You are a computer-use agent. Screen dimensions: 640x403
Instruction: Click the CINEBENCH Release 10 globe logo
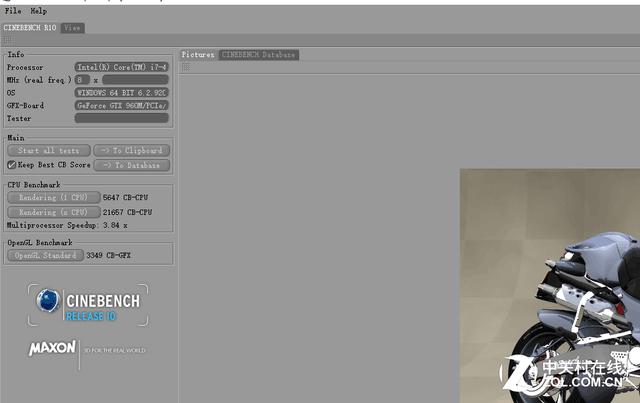point(48,301)
